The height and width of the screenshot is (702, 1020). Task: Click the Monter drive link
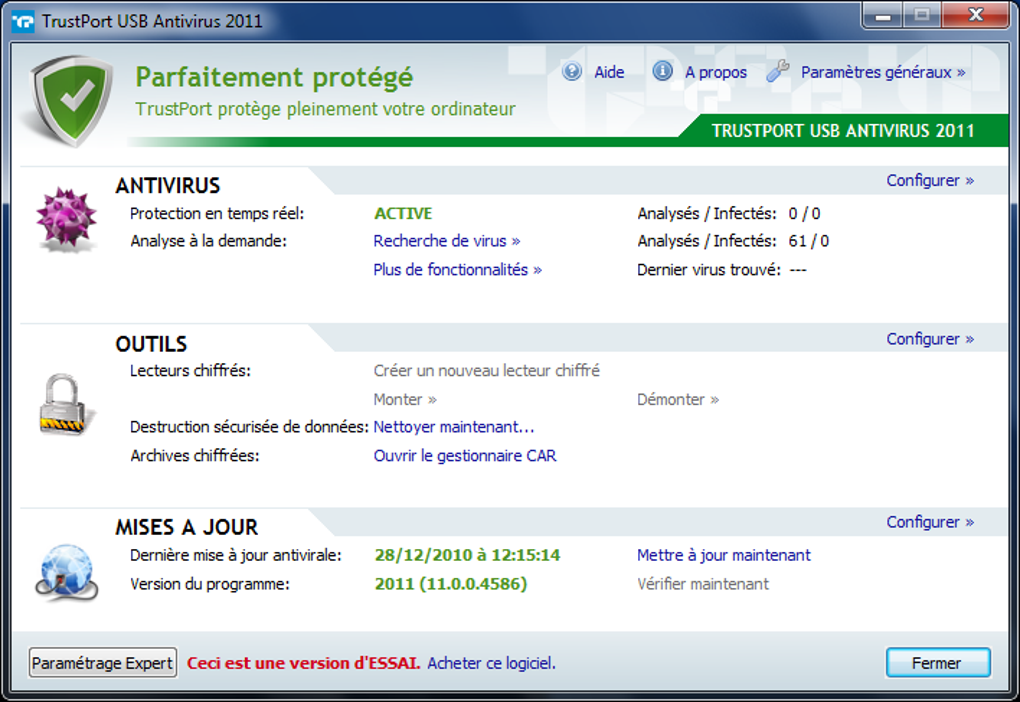(405, 399)
